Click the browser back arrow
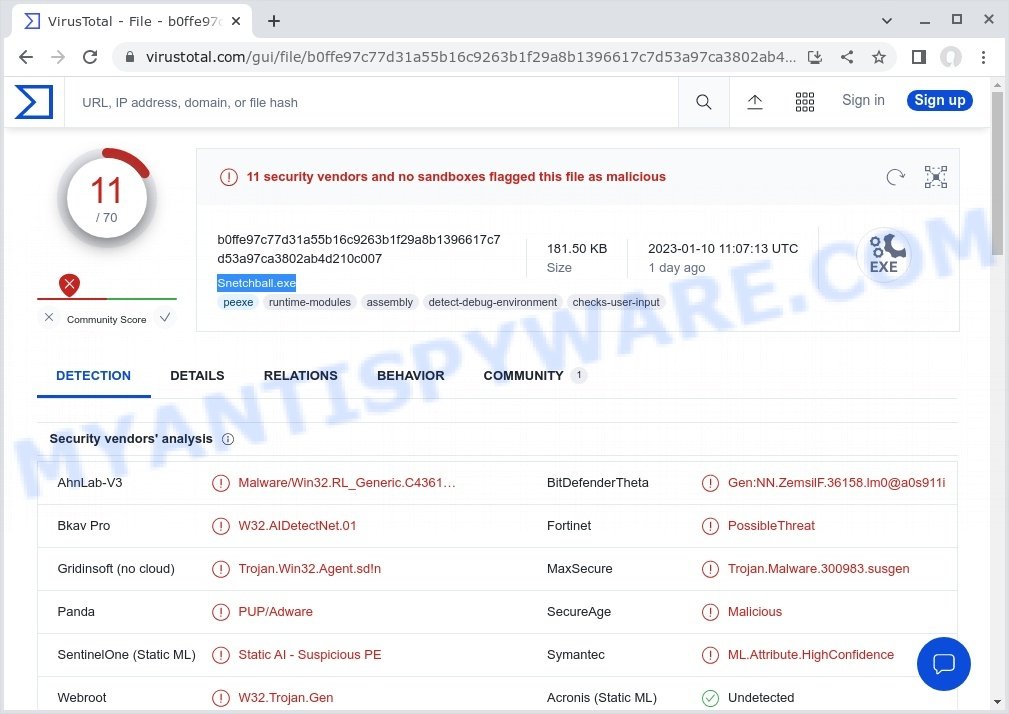This screenshot has height=714, width=1009. click(x=26, y=57)
